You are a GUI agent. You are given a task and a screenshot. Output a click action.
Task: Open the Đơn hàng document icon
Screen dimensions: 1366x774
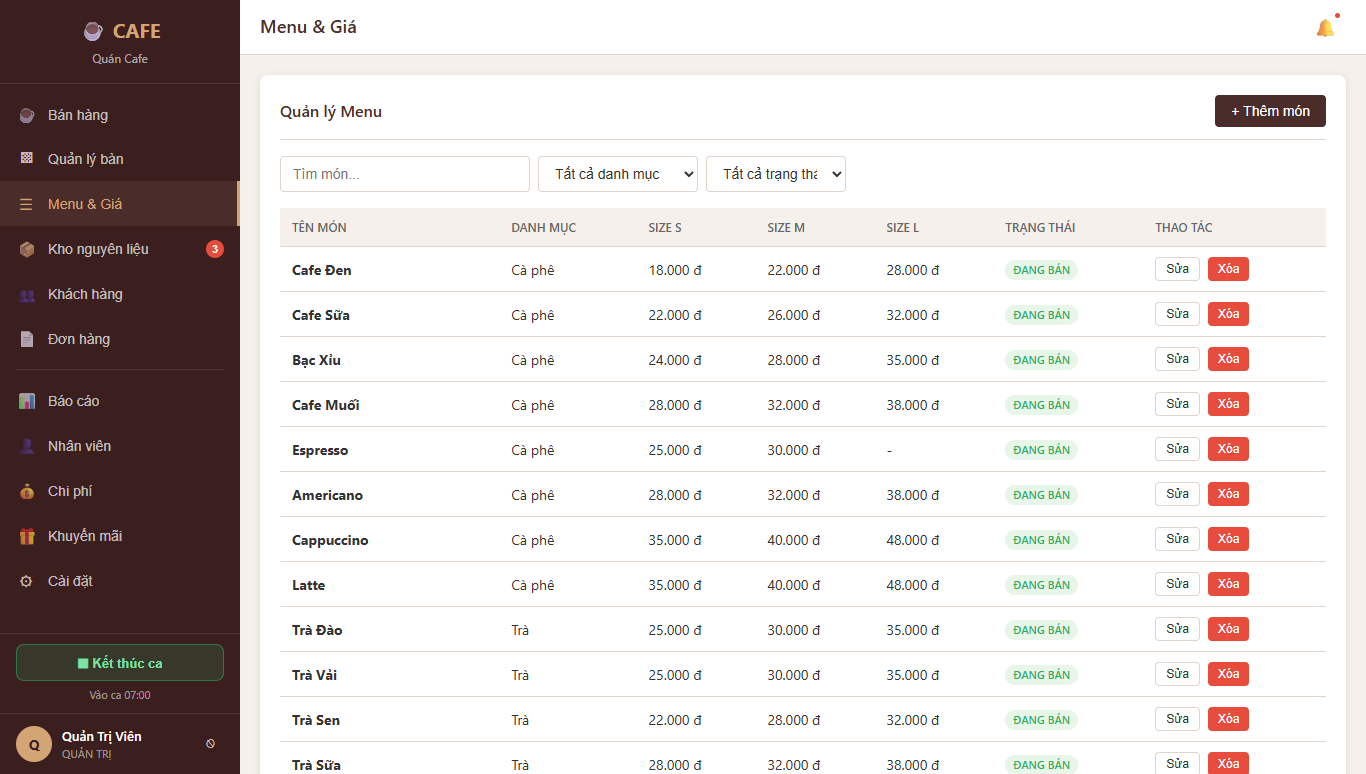pos(27,339)
